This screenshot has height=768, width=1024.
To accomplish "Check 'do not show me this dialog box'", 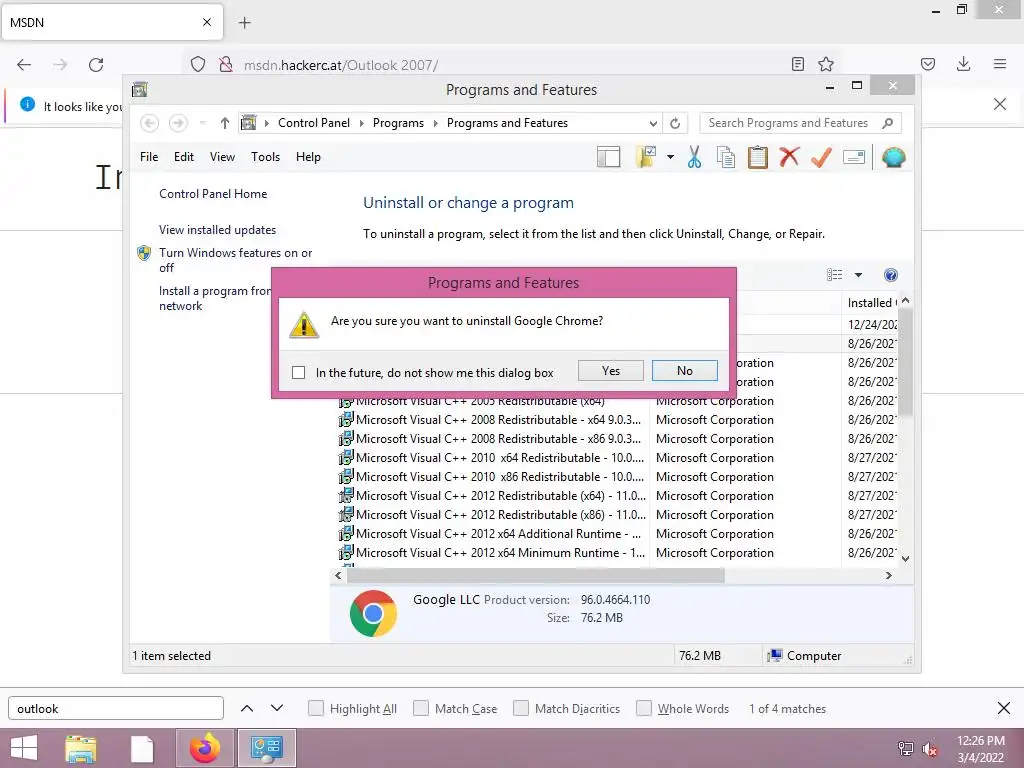I will (298, 372).
